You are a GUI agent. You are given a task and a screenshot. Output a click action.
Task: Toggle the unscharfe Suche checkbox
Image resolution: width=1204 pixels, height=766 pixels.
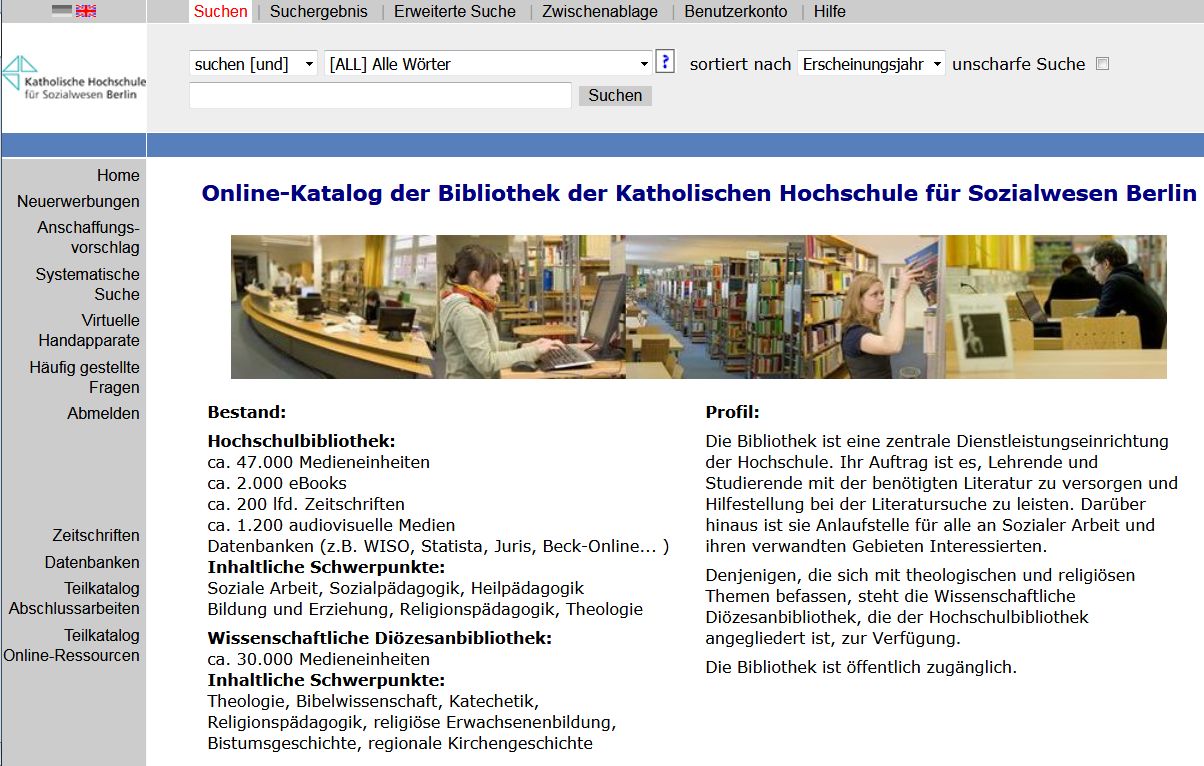click(1102, 64)
